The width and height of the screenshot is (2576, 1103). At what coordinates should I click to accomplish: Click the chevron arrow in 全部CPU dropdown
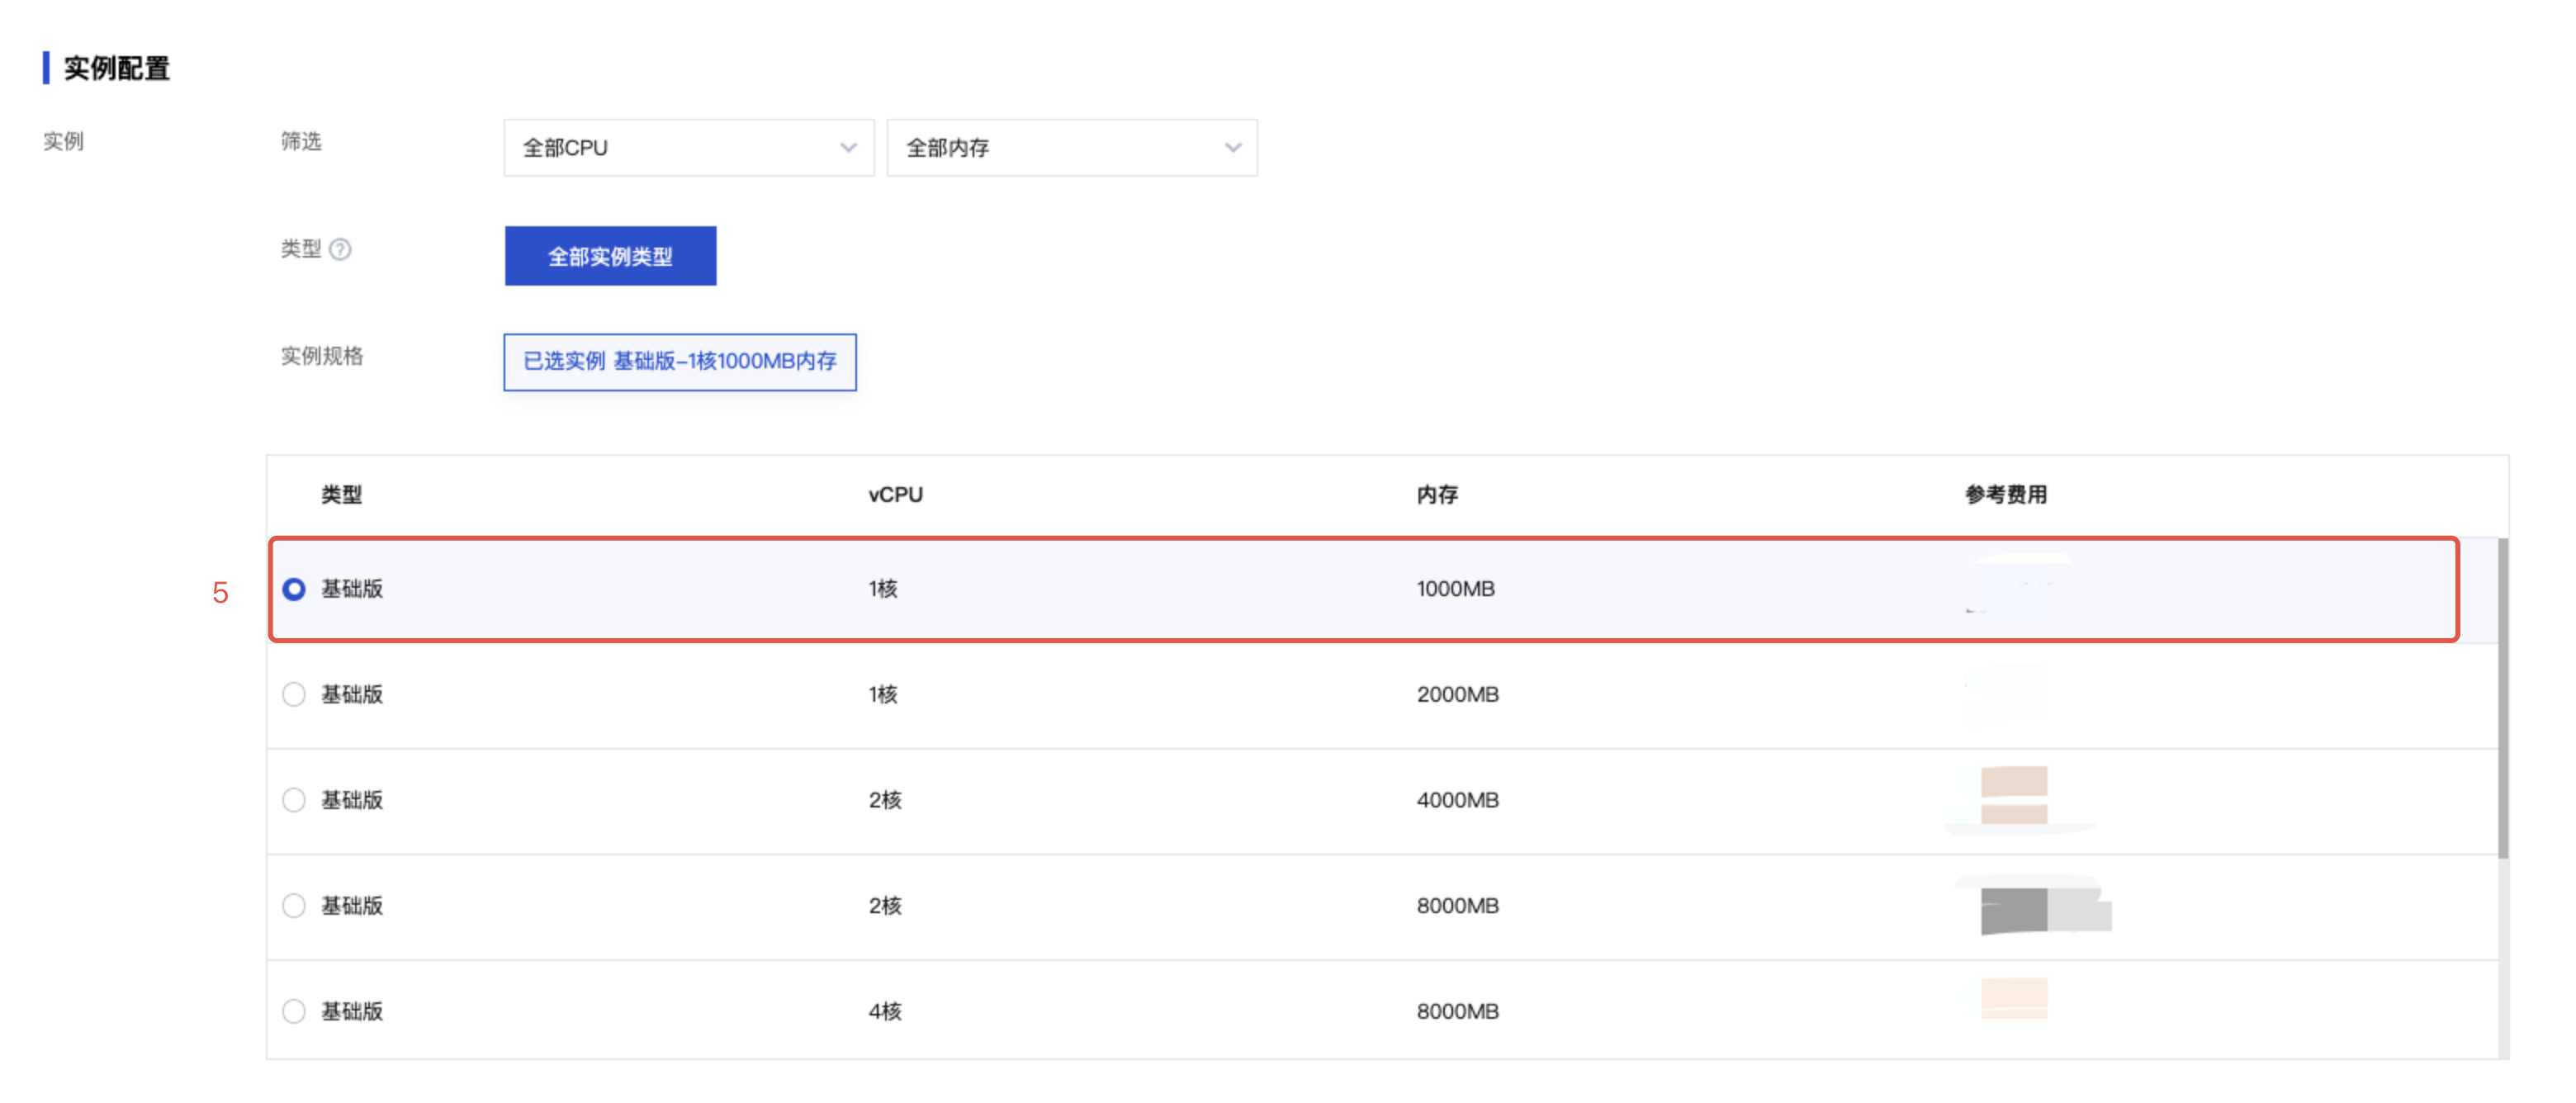point(848,148)
